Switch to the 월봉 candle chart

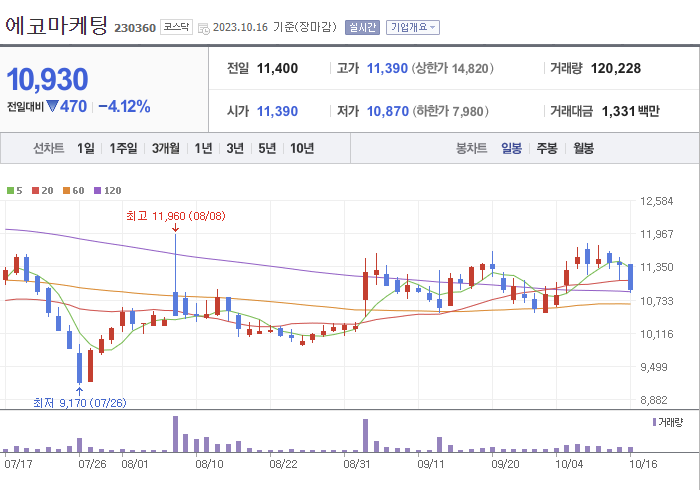point(583,148)
